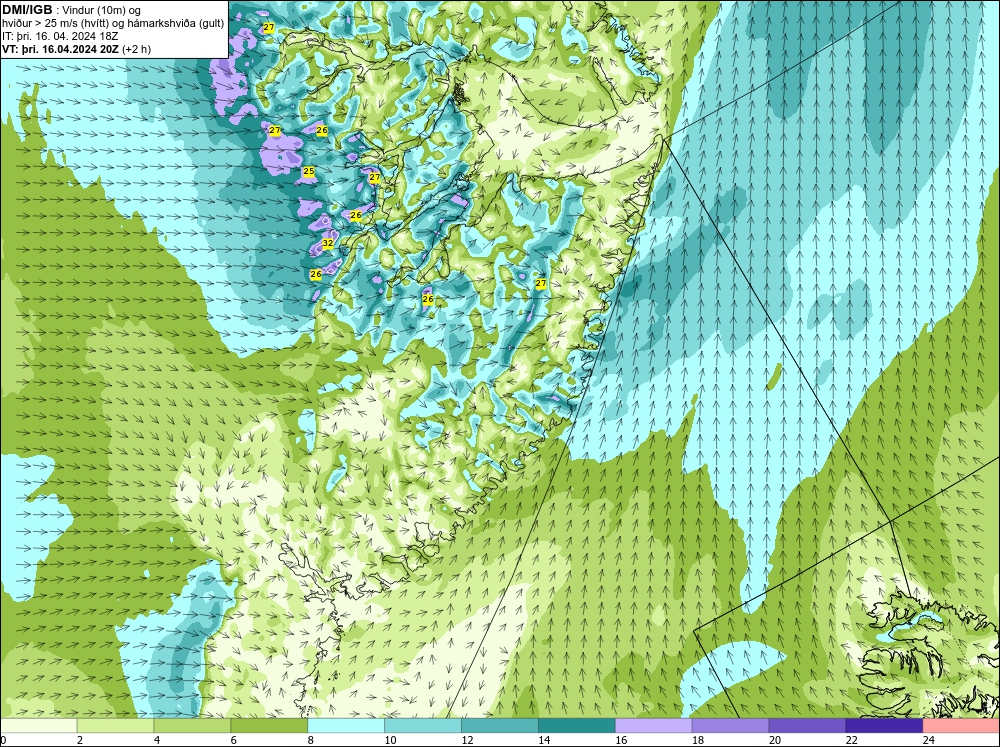Image resolution: width=1000 pixels, height=747 pixels.
Task: Click the pale cream 0–2 color scale segment
Action: (38, 725)
